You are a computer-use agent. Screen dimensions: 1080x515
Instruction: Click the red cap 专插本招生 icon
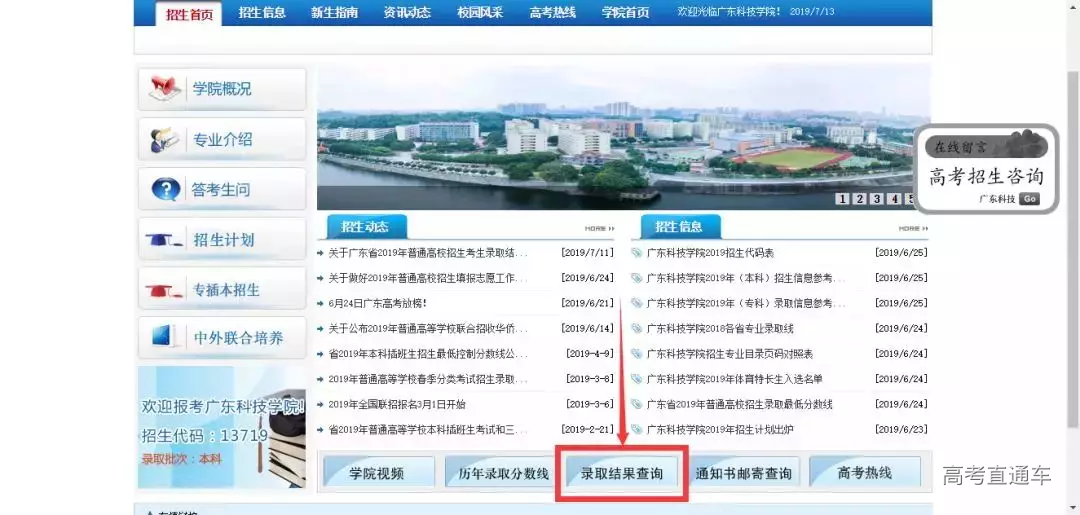165,290
